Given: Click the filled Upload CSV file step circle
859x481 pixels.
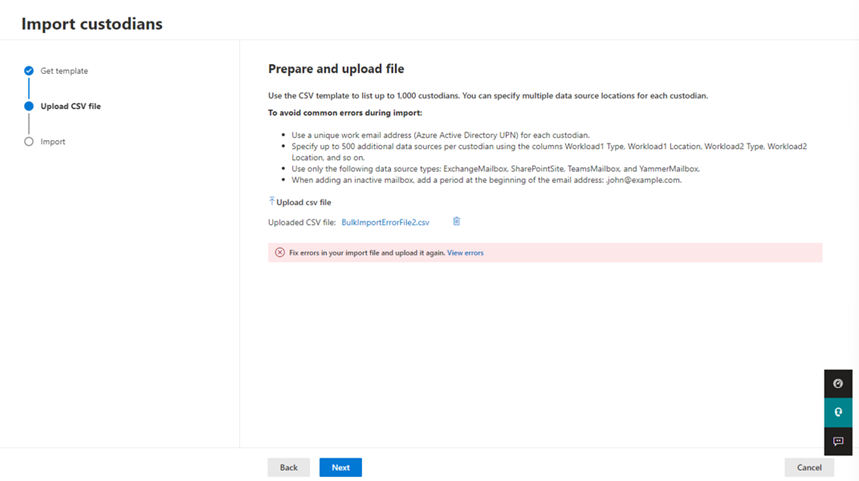Looking at the screenshot, I should point(29,106).
